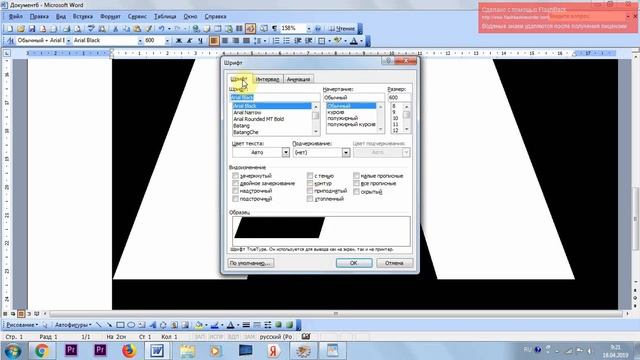Click the Align left toolbar icon
640x360 pixels.
pyautogui.click(x=213, y=41)
